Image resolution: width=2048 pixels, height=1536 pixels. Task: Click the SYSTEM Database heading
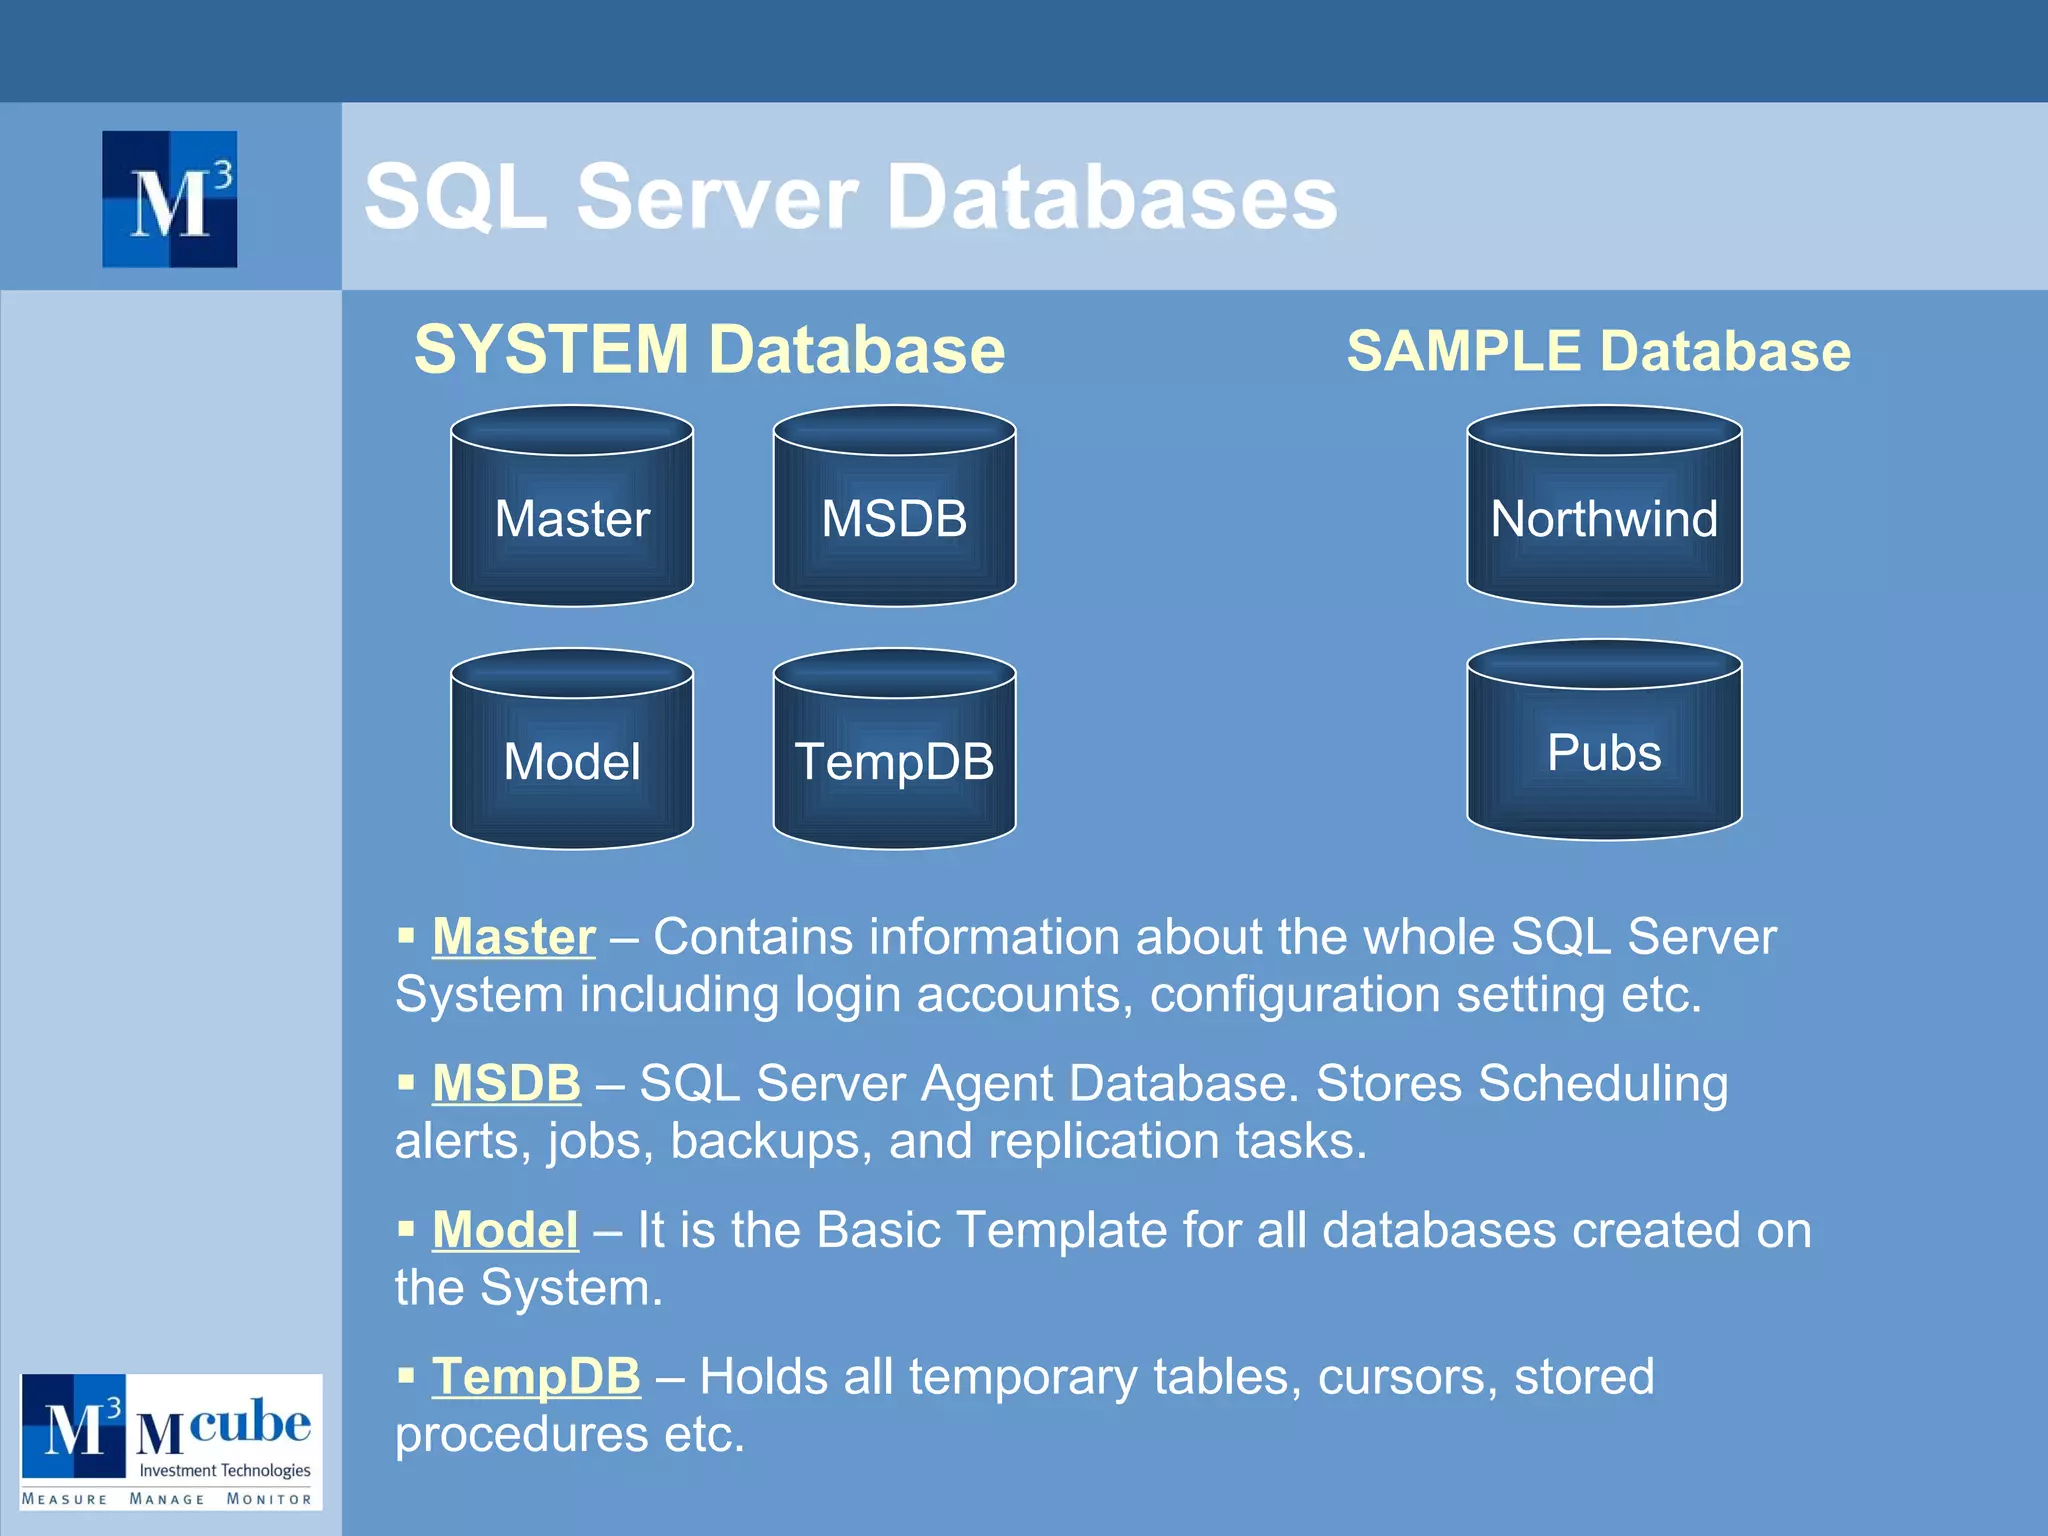coord(709,350)
